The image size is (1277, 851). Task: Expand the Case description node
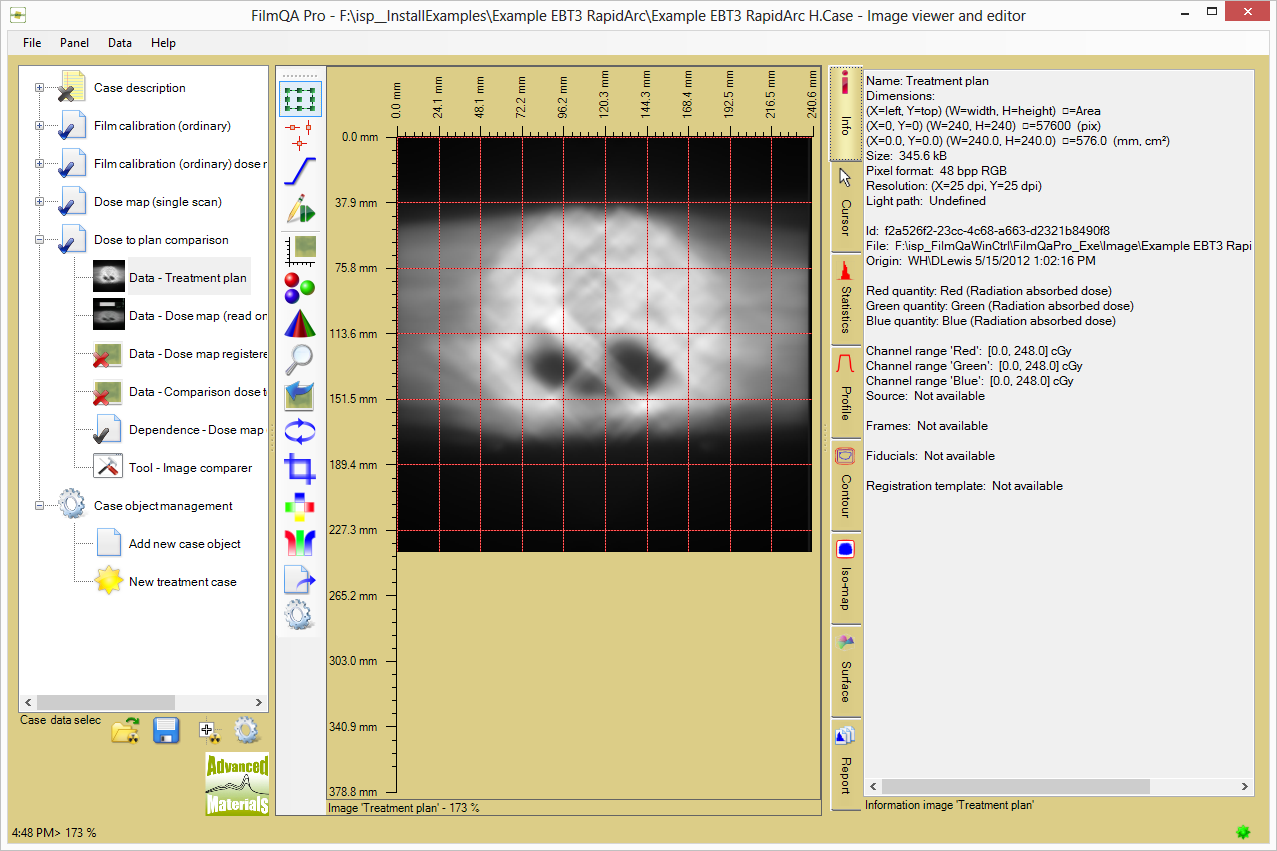pos(40,88)
